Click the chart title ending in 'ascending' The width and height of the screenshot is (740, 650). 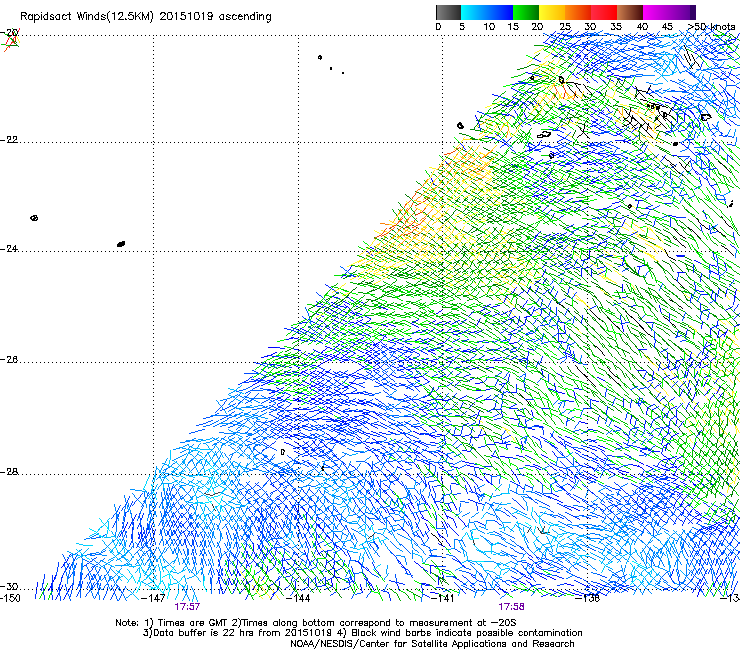click(146, 17)
